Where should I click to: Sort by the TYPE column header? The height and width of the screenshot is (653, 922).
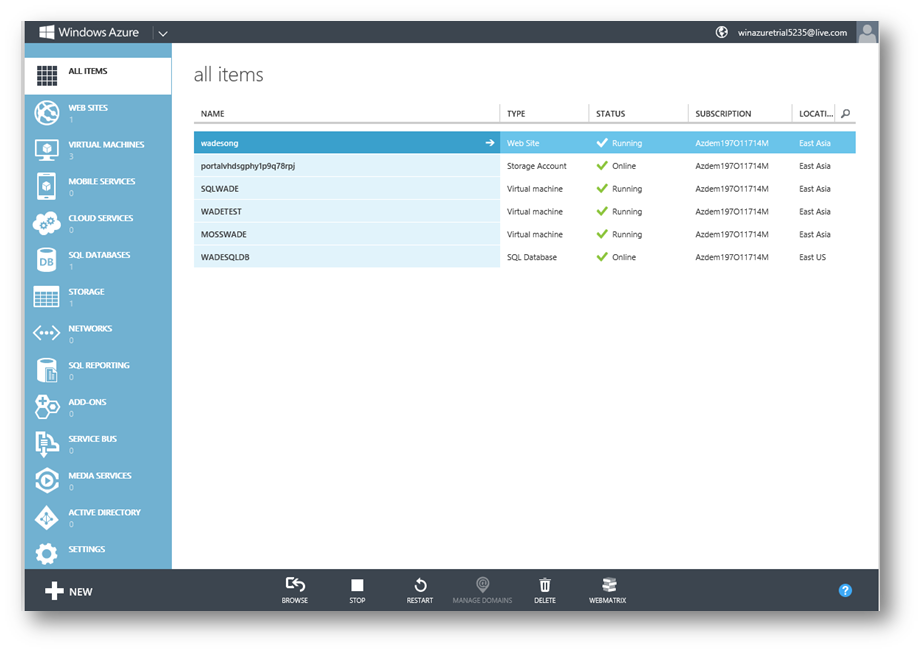click(x=516, y=113)
